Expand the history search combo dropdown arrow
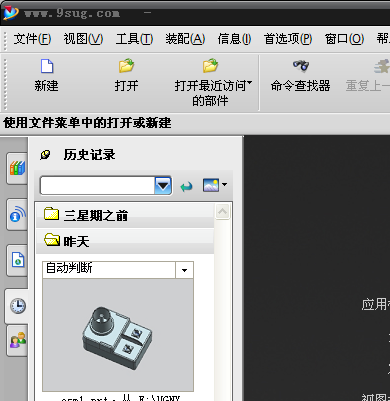This screenshot has height=401, width=390. 163,185
